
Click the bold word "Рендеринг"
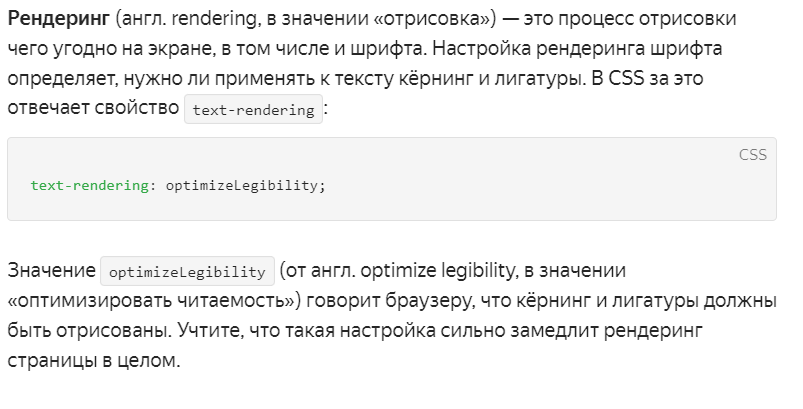[59, 19]
